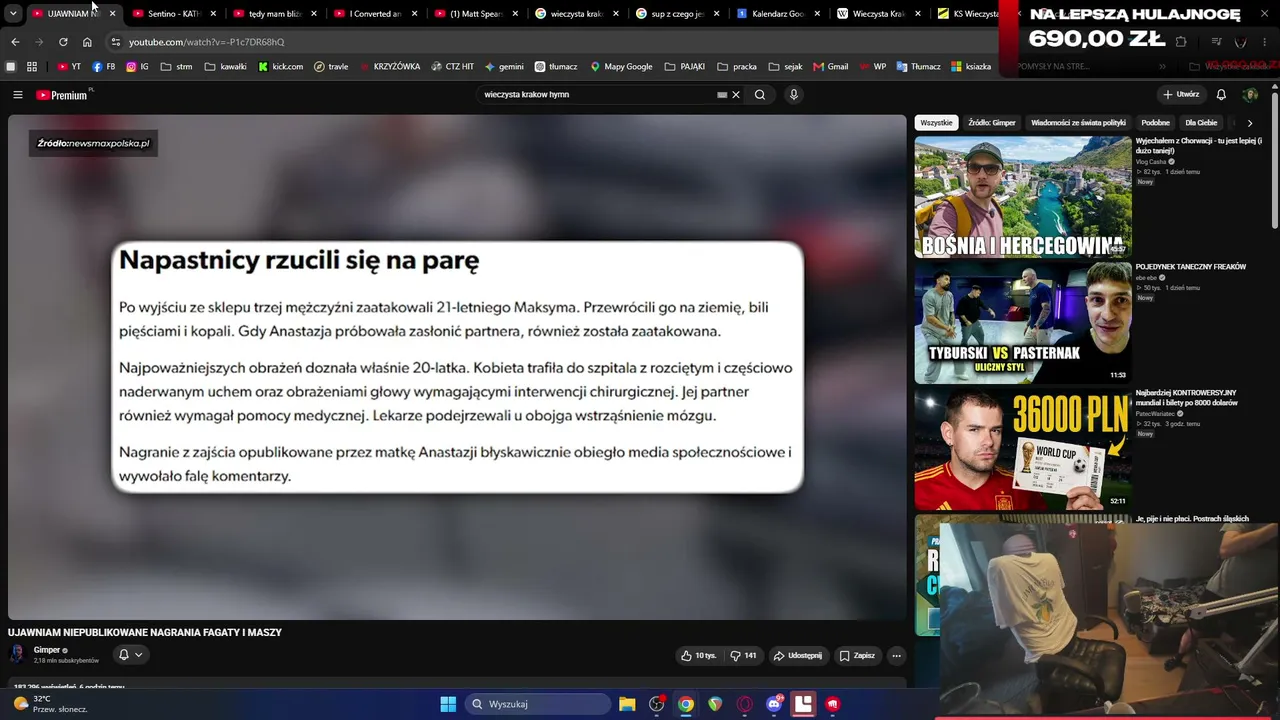Like the video with thumbs up
This screenshot has height=720, width=1280.
click(699, 656)
